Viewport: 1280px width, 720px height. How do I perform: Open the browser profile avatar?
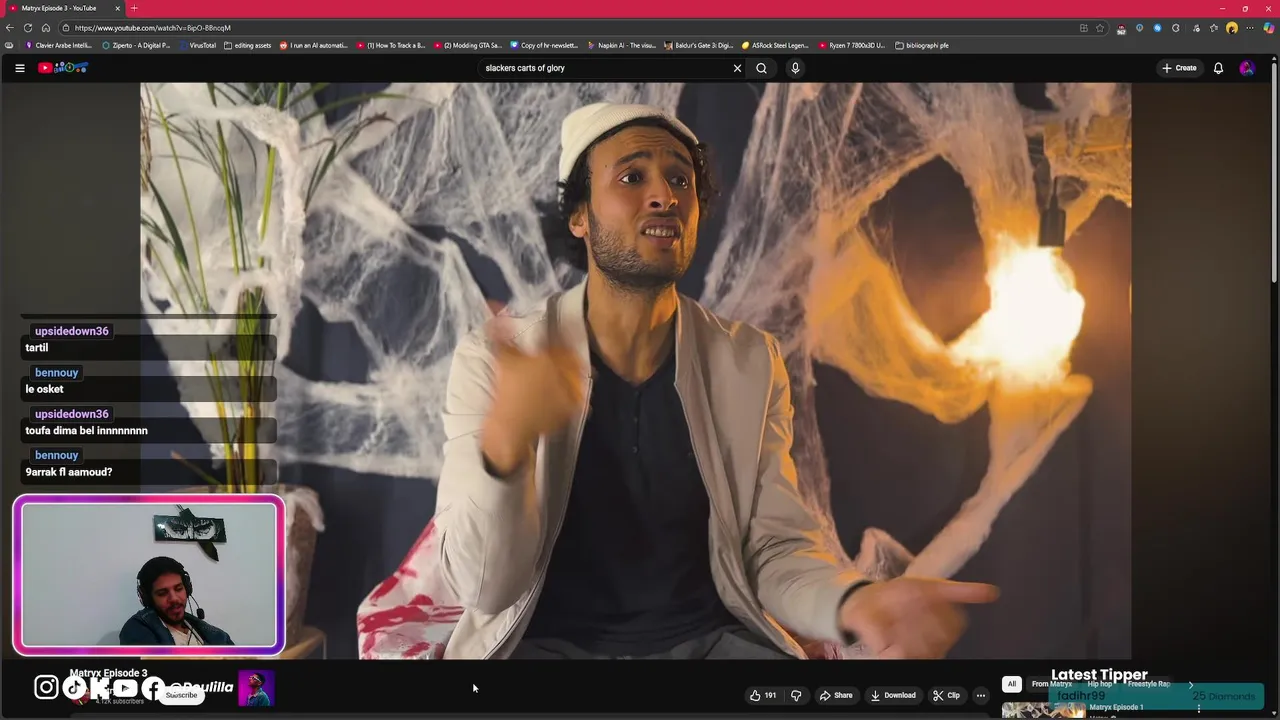(1232, 28)
